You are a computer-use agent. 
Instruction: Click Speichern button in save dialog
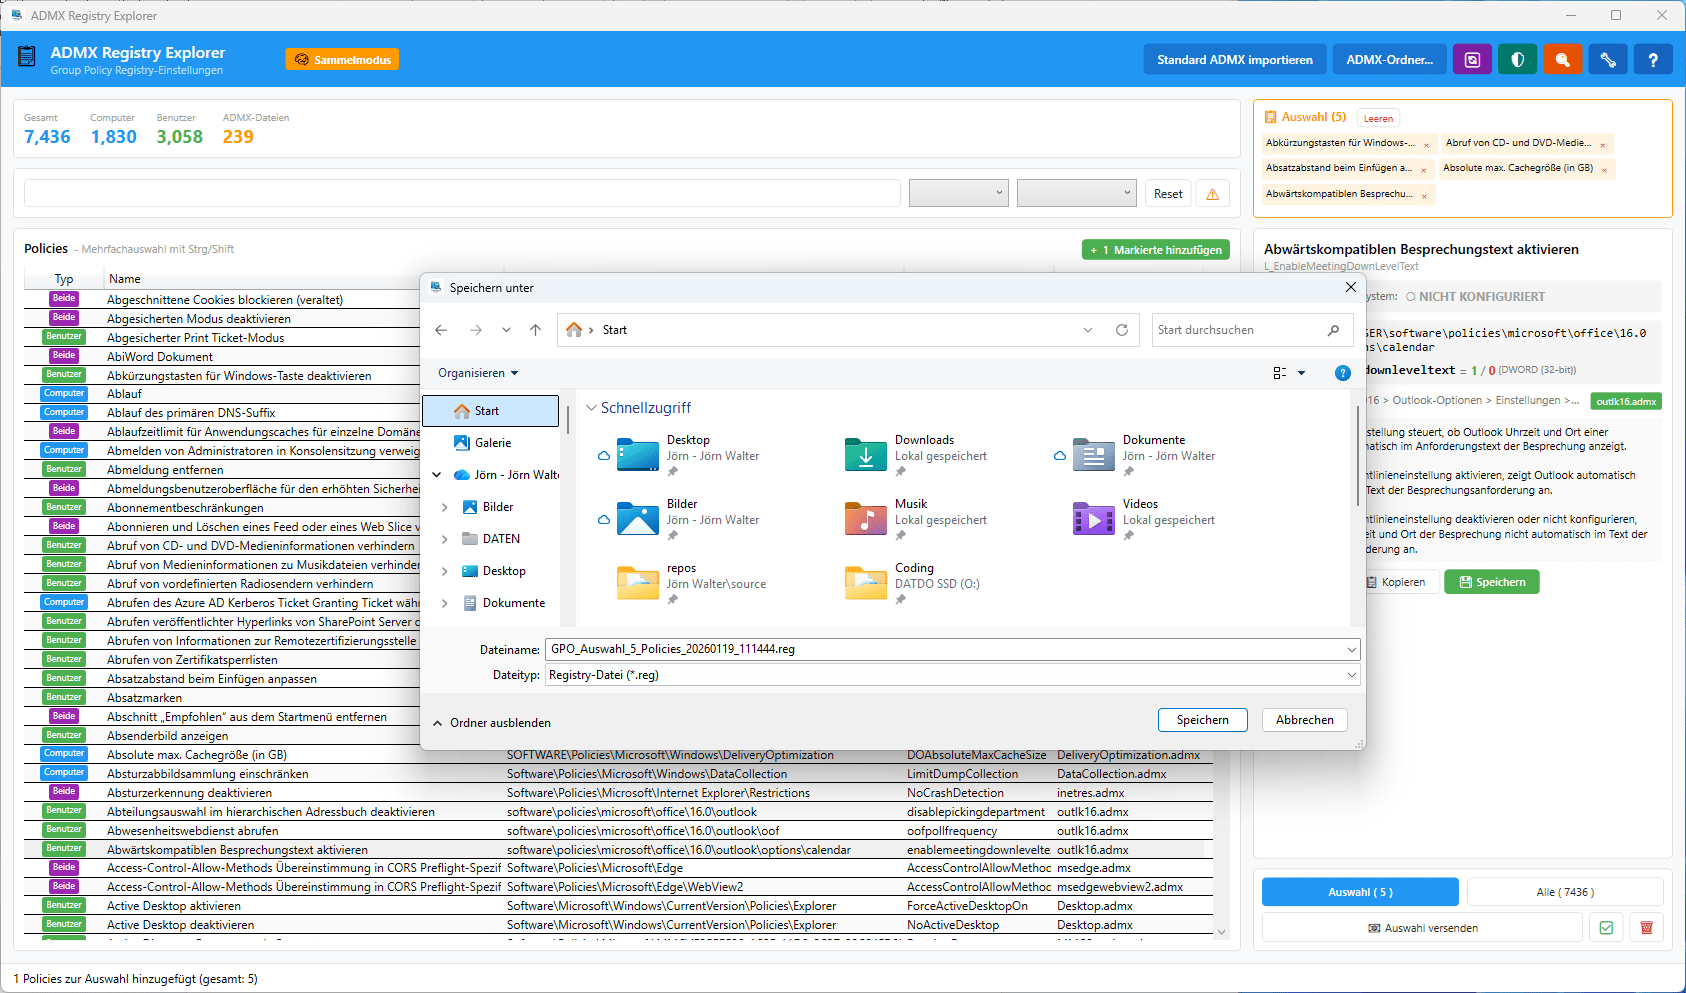pos(1202,720)
